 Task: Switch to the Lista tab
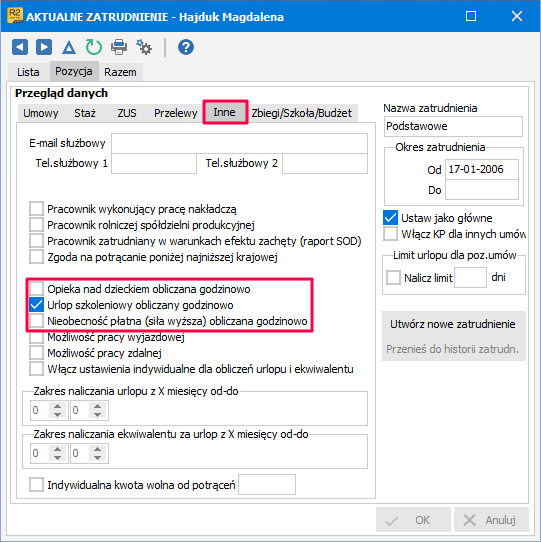(x=28, y=72)
